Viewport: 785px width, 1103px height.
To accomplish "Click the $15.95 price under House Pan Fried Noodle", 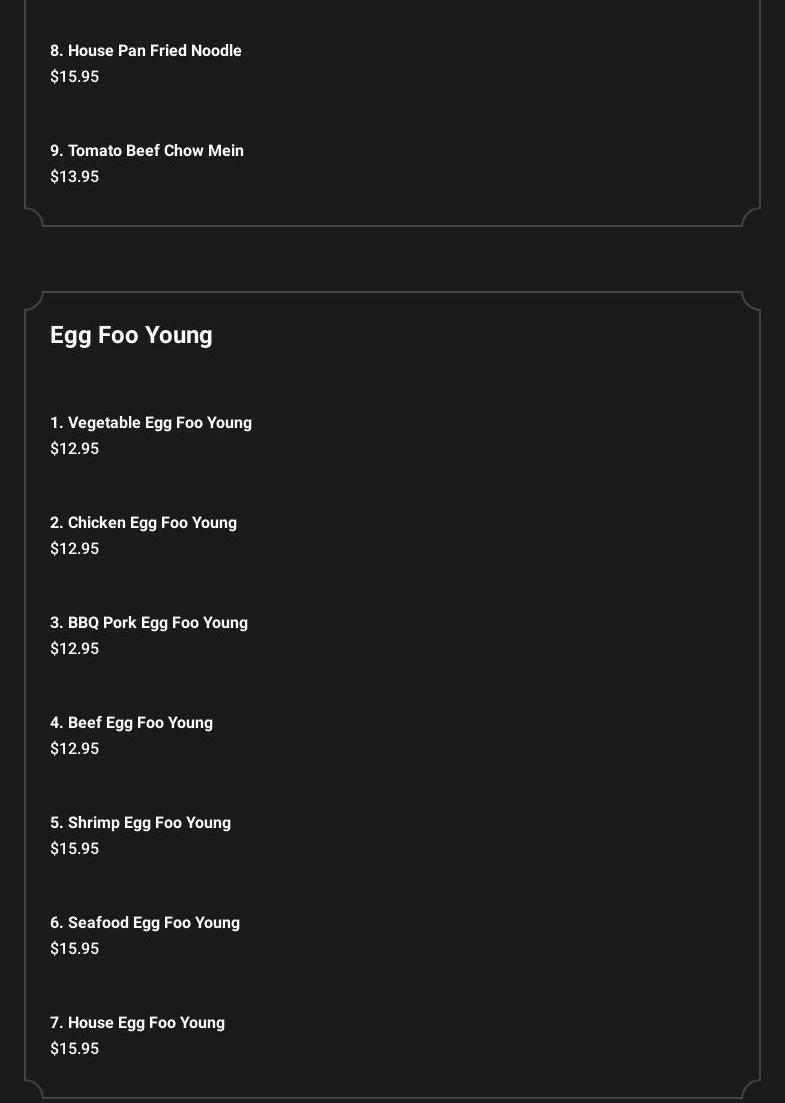I will [75, 77].
